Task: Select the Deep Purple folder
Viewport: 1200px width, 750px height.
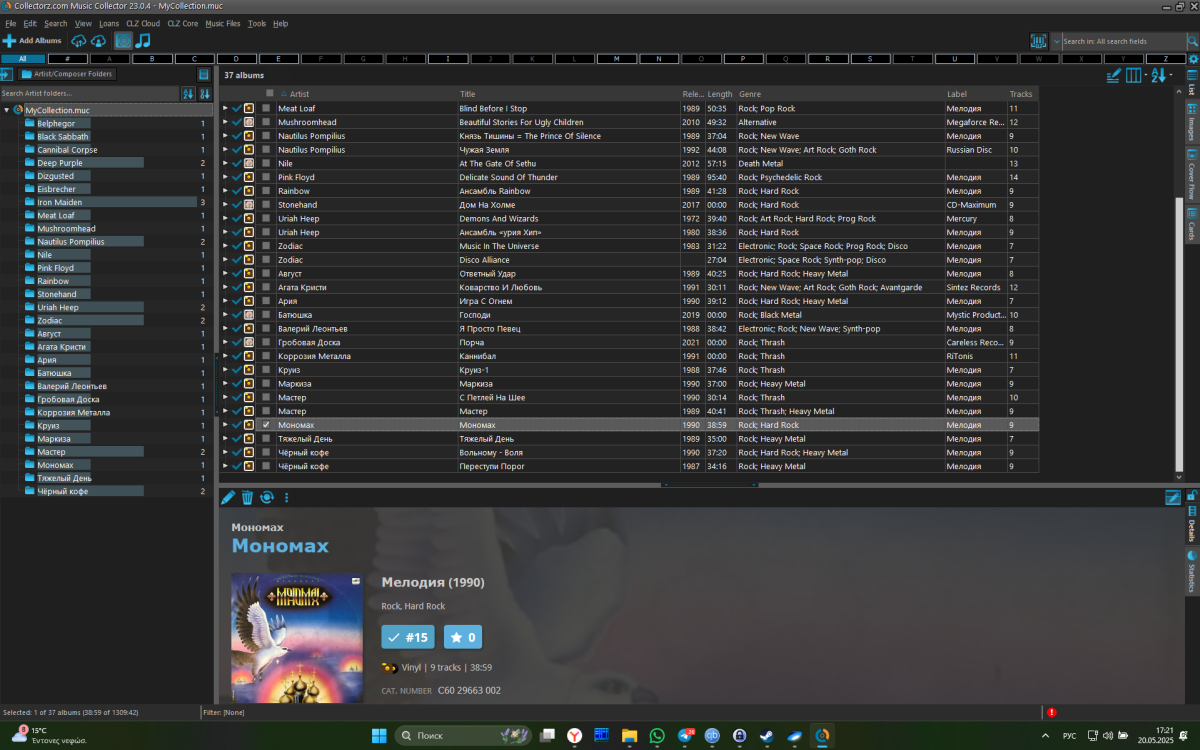Action: [x=60, y=162]
